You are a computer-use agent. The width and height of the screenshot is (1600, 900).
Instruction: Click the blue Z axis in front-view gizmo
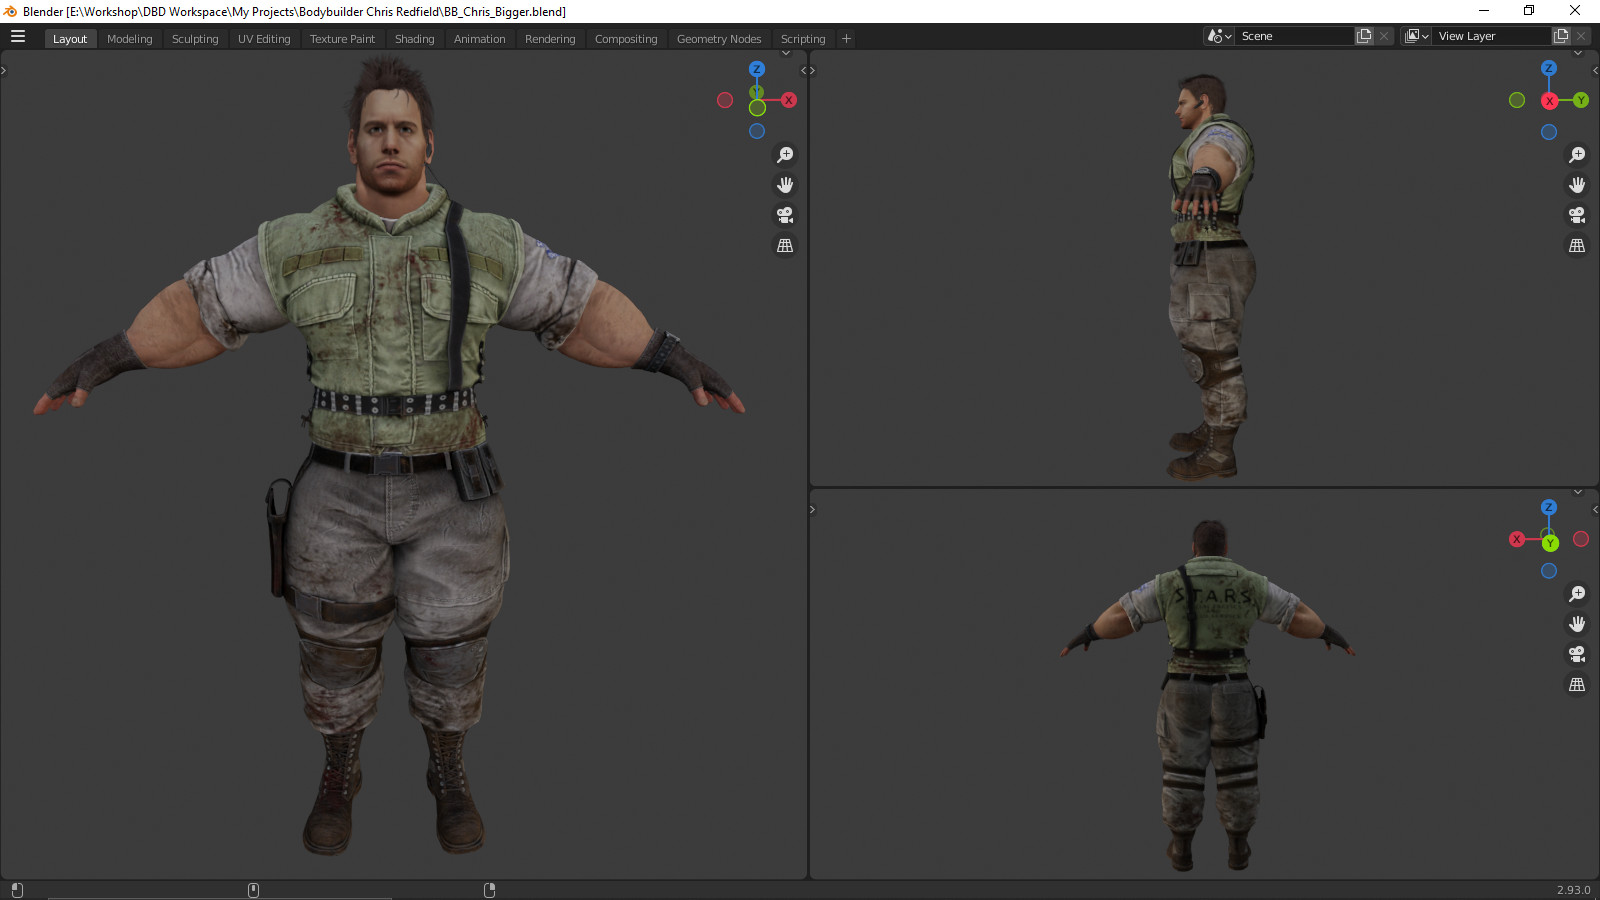(757, 69)
